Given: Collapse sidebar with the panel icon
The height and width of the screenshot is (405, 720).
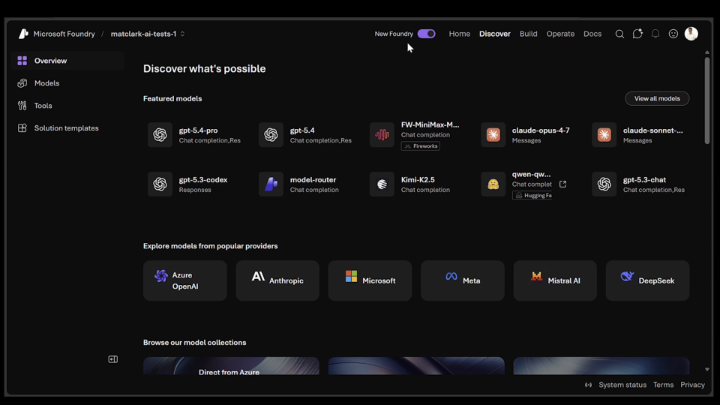Looking at the screenshot, I should (113, 359).
